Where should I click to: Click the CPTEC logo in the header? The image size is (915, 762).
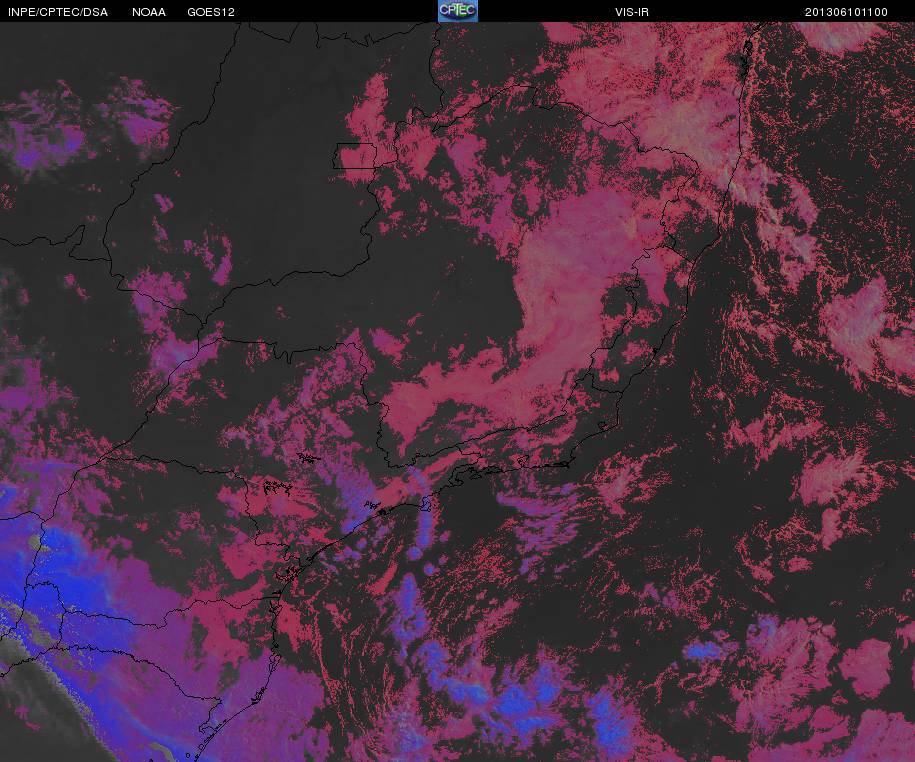[458, 11]
